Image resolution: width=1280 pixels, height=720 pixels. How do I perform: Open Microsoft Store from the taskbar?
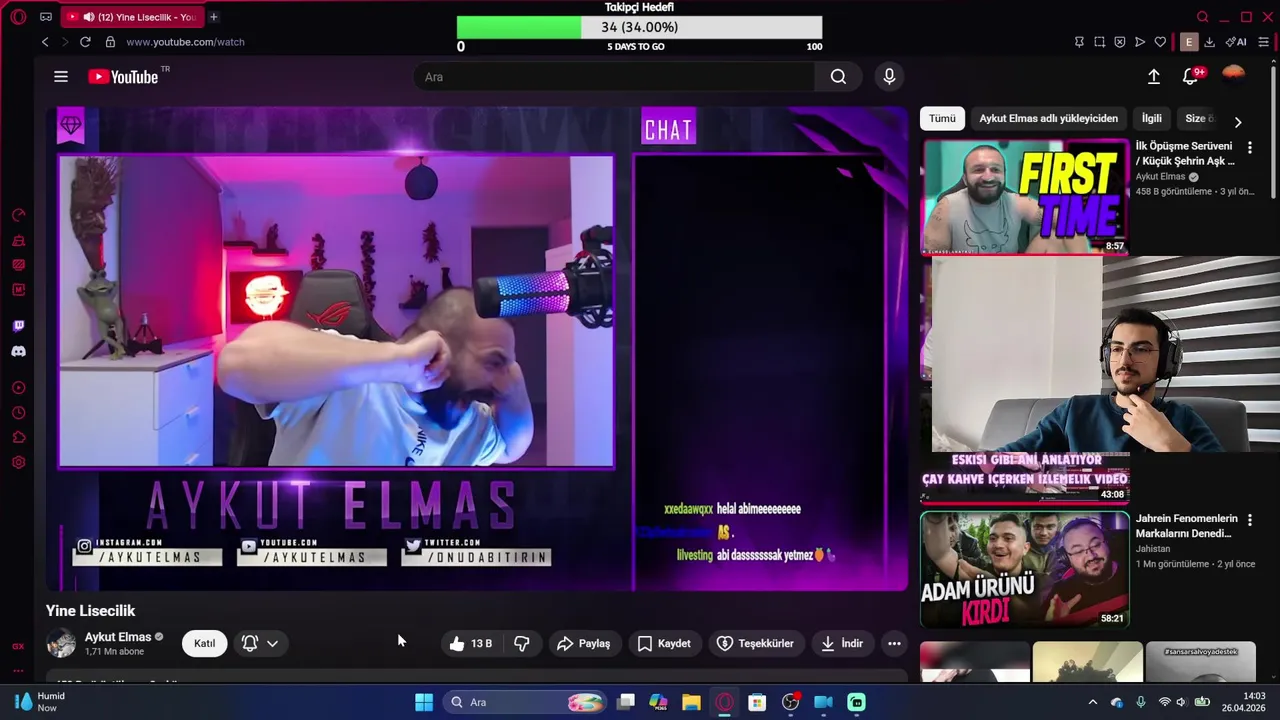point(757,702)
